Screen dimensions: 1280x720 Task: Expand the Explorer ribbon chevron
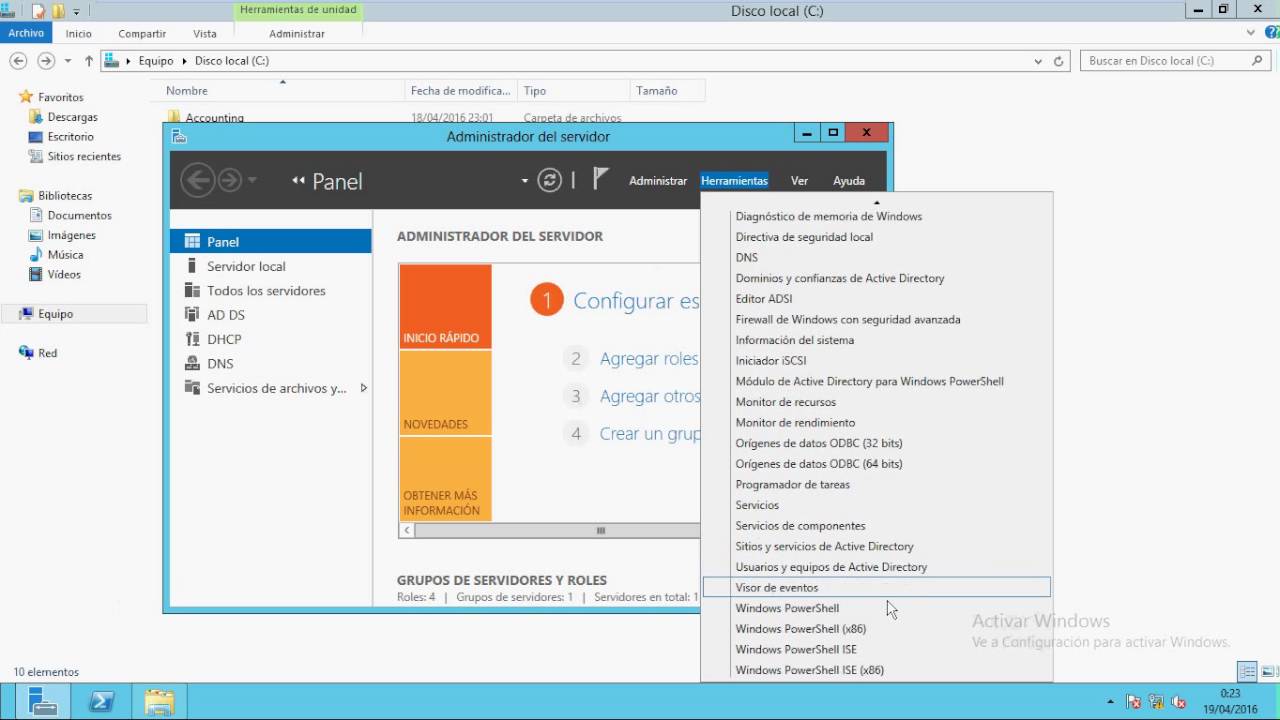pos(1250,33)
